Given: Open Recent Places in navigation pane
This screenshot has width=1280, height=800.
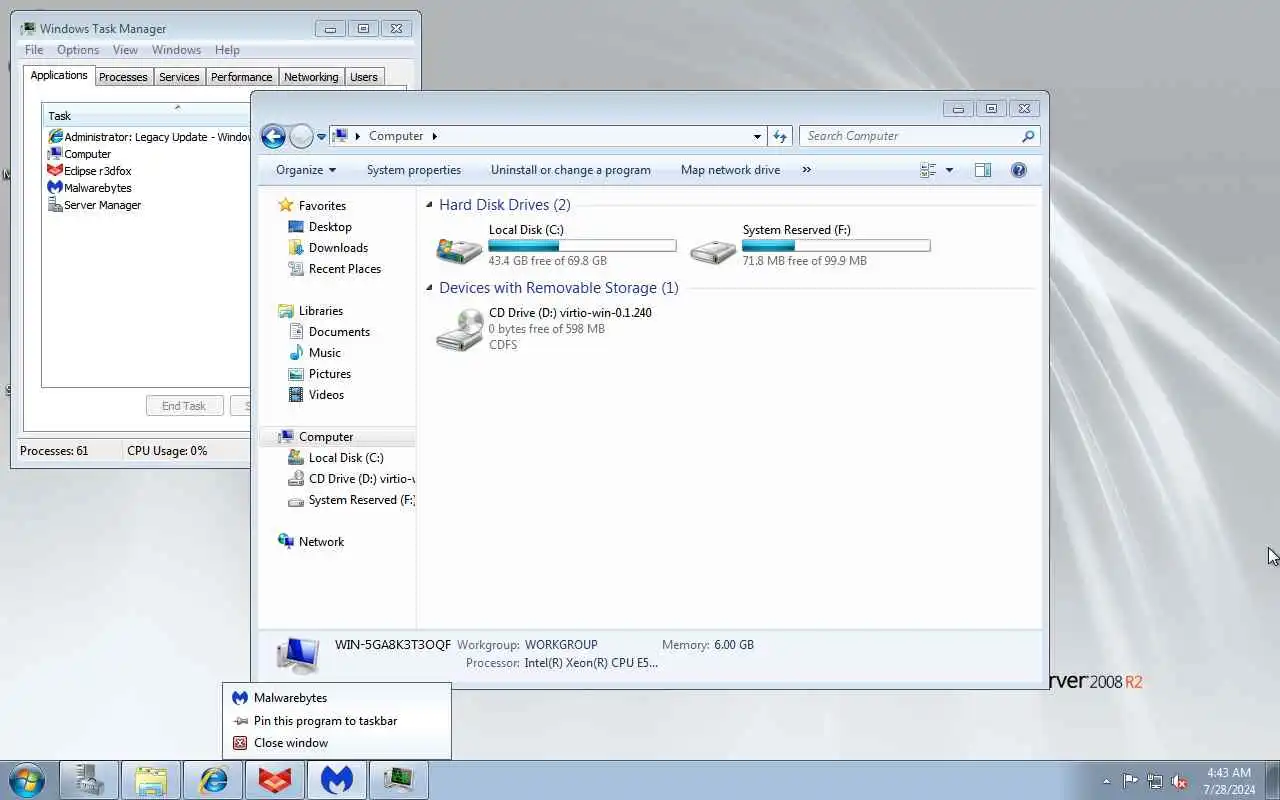Looking at the screenshot, I should (345, 269).
